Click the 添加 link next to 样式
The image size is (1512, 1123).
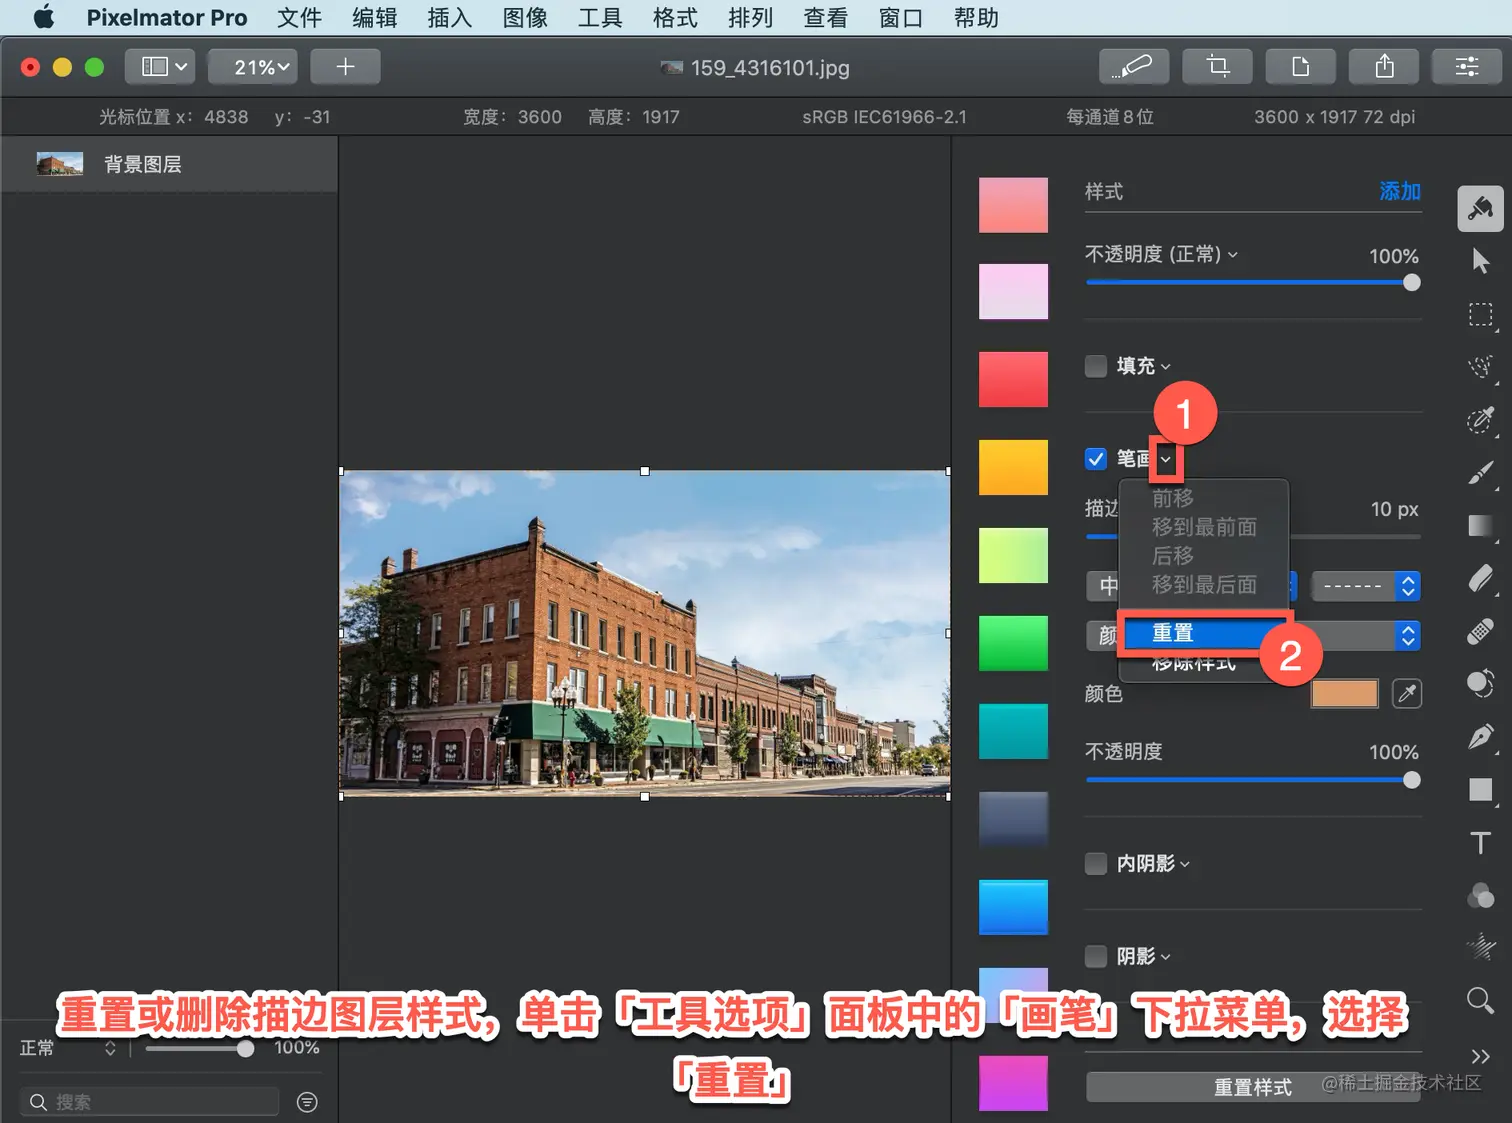tap(1400, 191)
